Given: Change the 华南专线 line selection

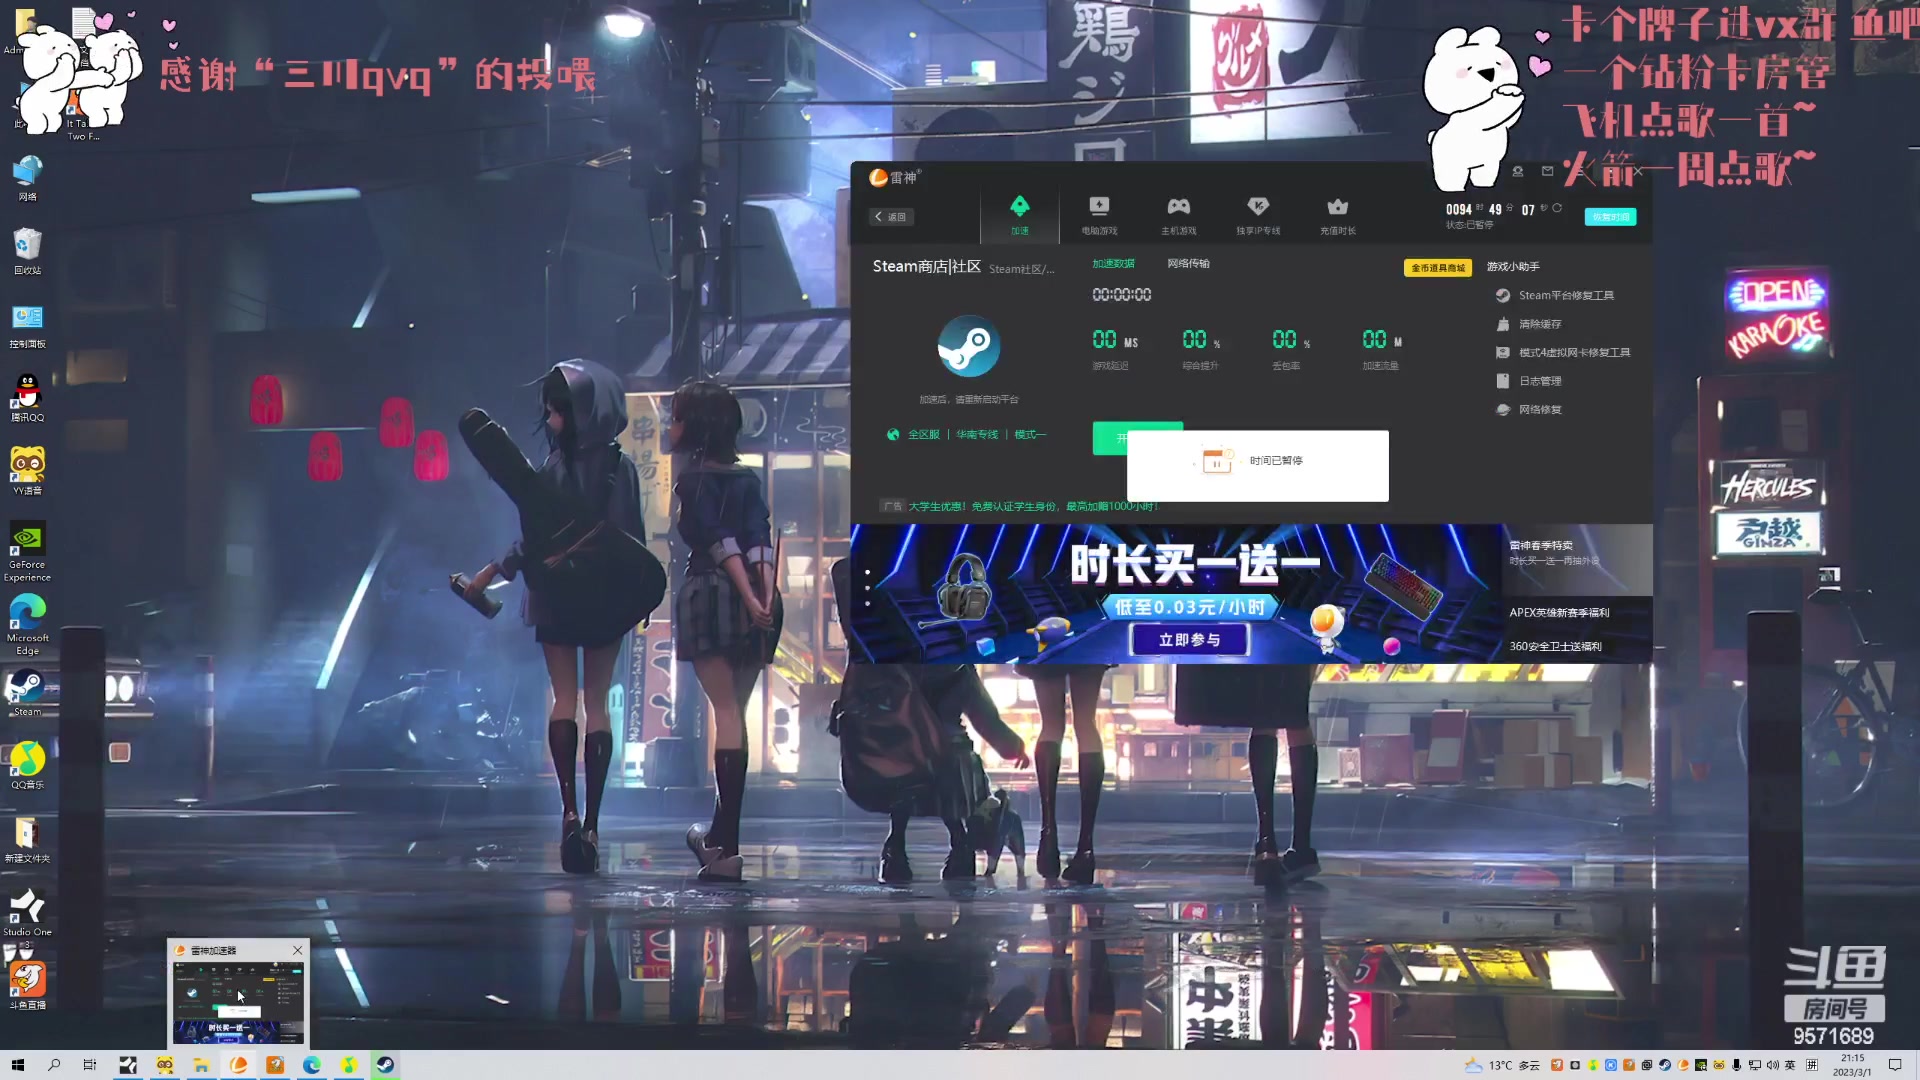Looking at the screenshot, I should (977, 435).
